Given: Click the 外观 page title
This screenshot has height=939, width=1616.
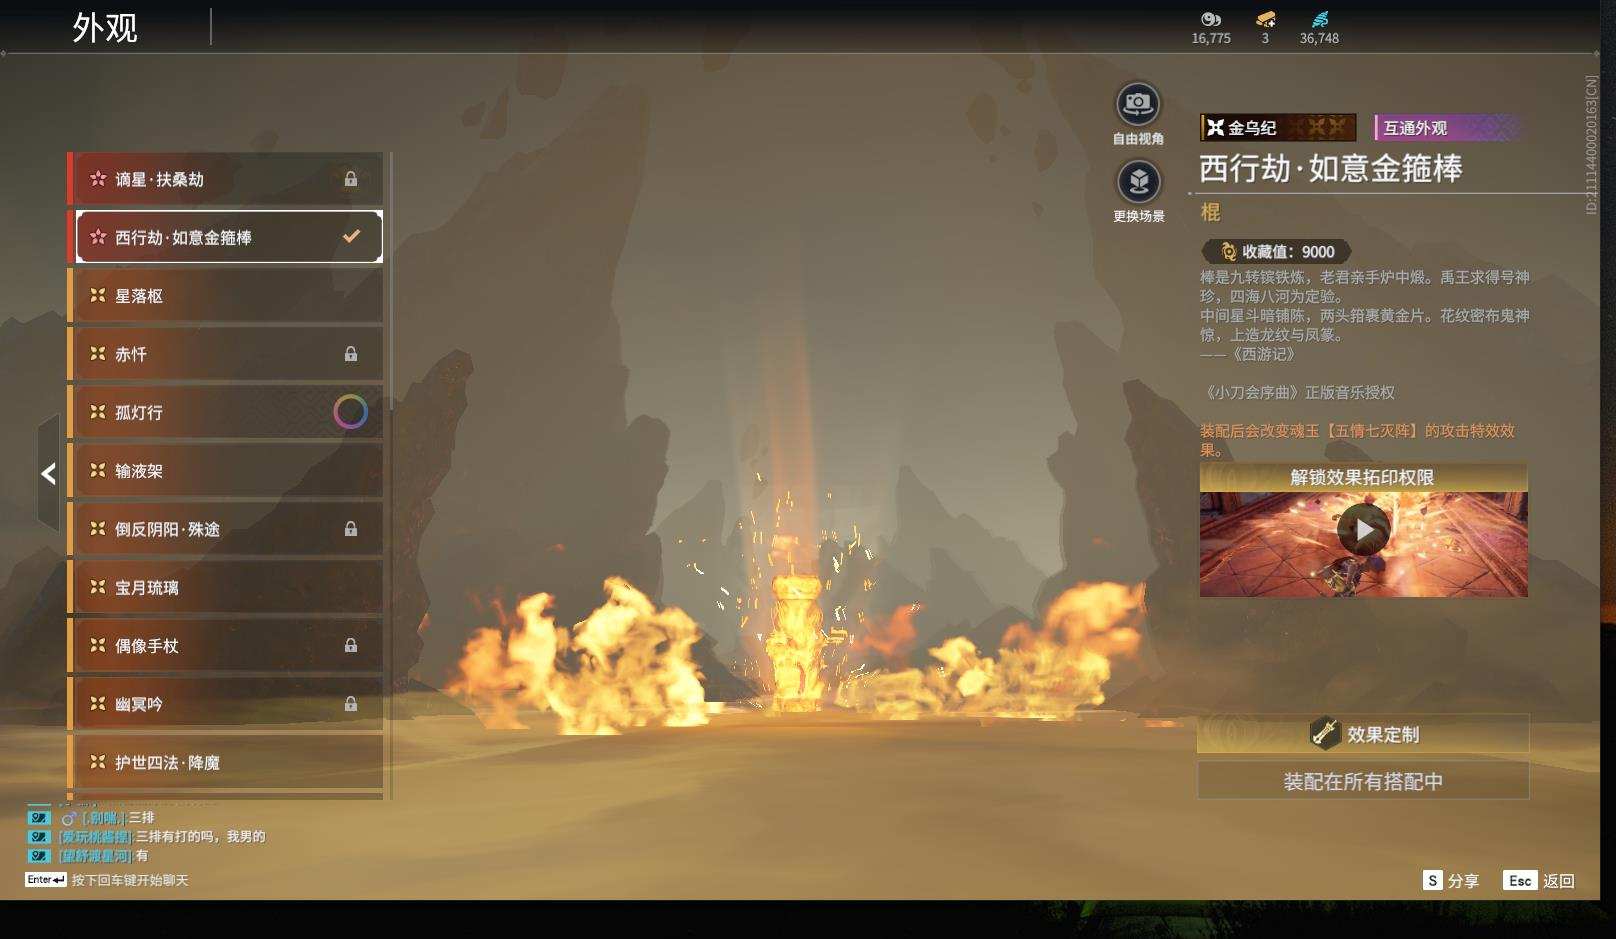Looking at the screenshot, I should pyautogui.click(x=105, y=28).
